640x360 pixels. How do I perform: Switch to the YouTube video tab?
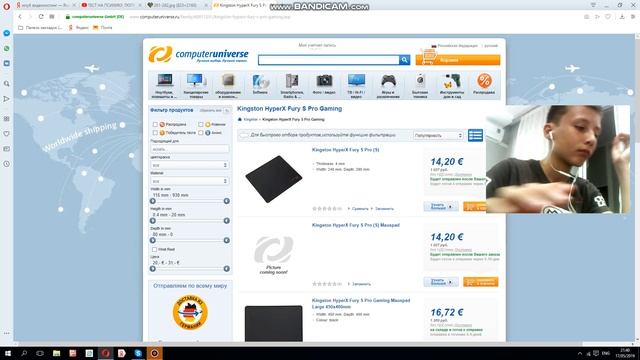(x=111, y=5)
